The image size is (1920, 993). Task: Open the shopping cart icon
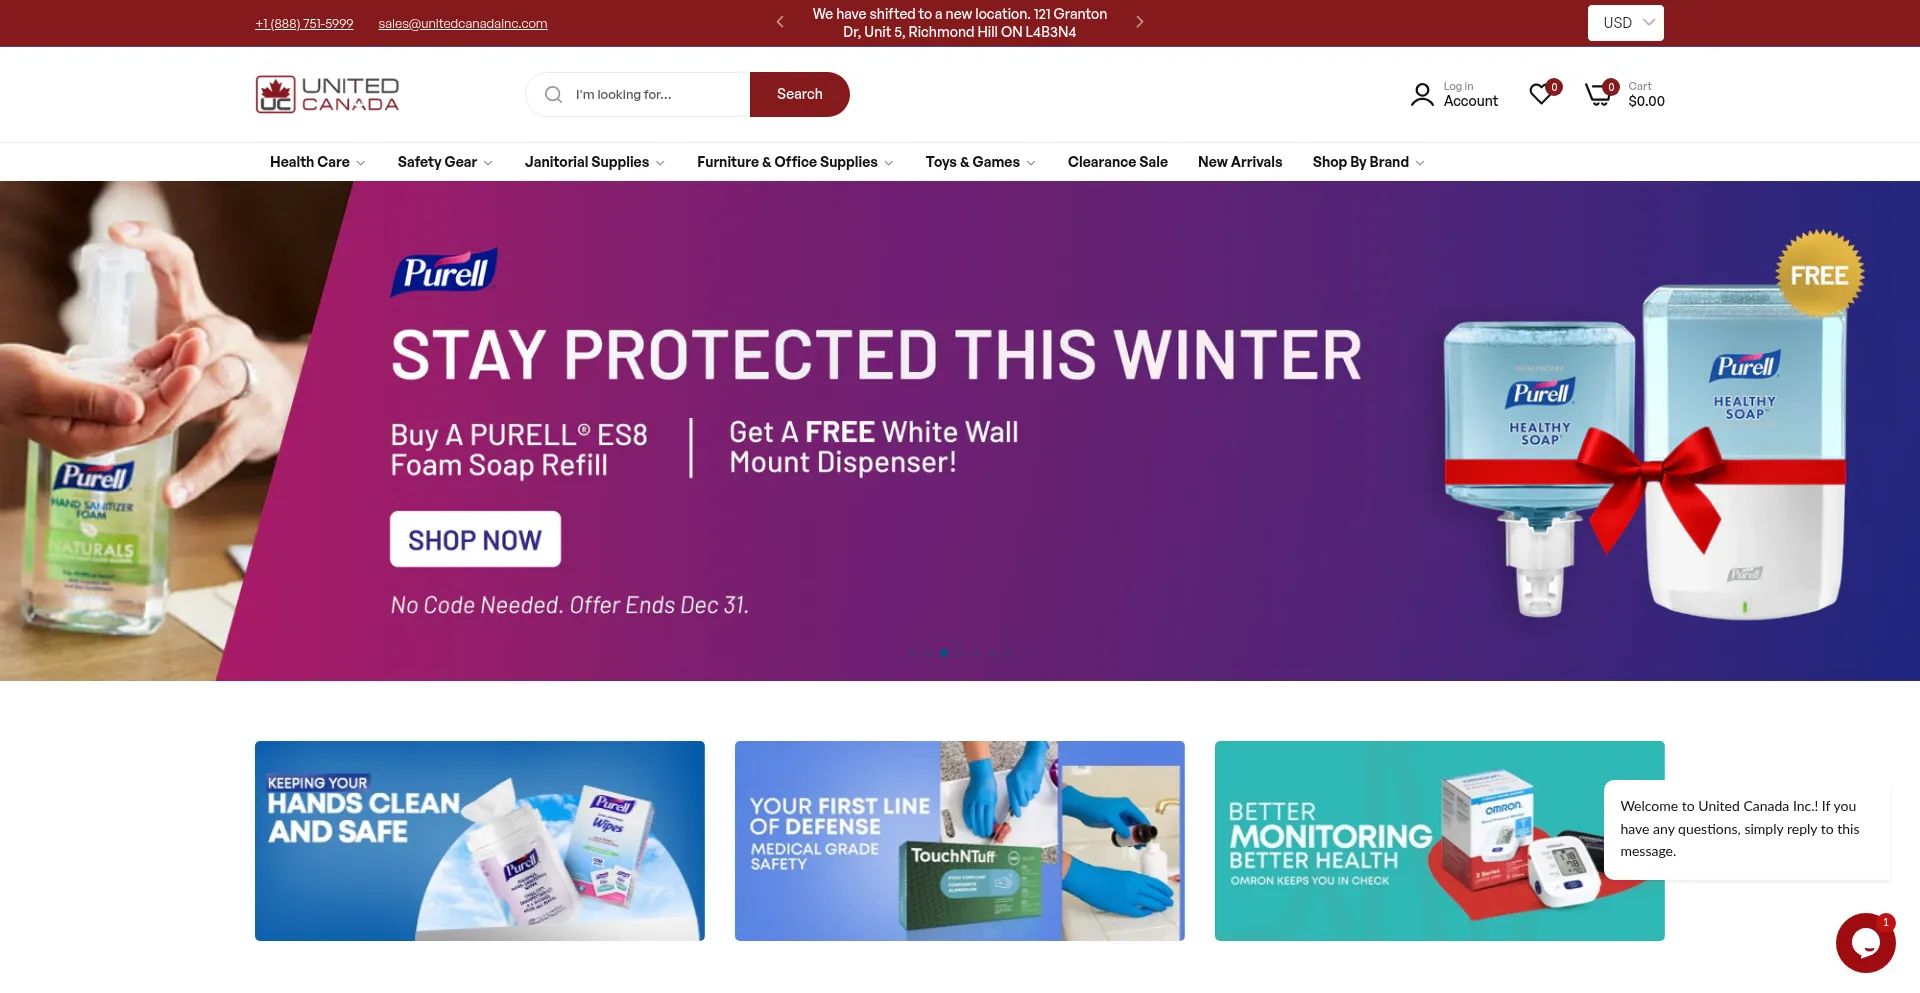(1599, 94)
